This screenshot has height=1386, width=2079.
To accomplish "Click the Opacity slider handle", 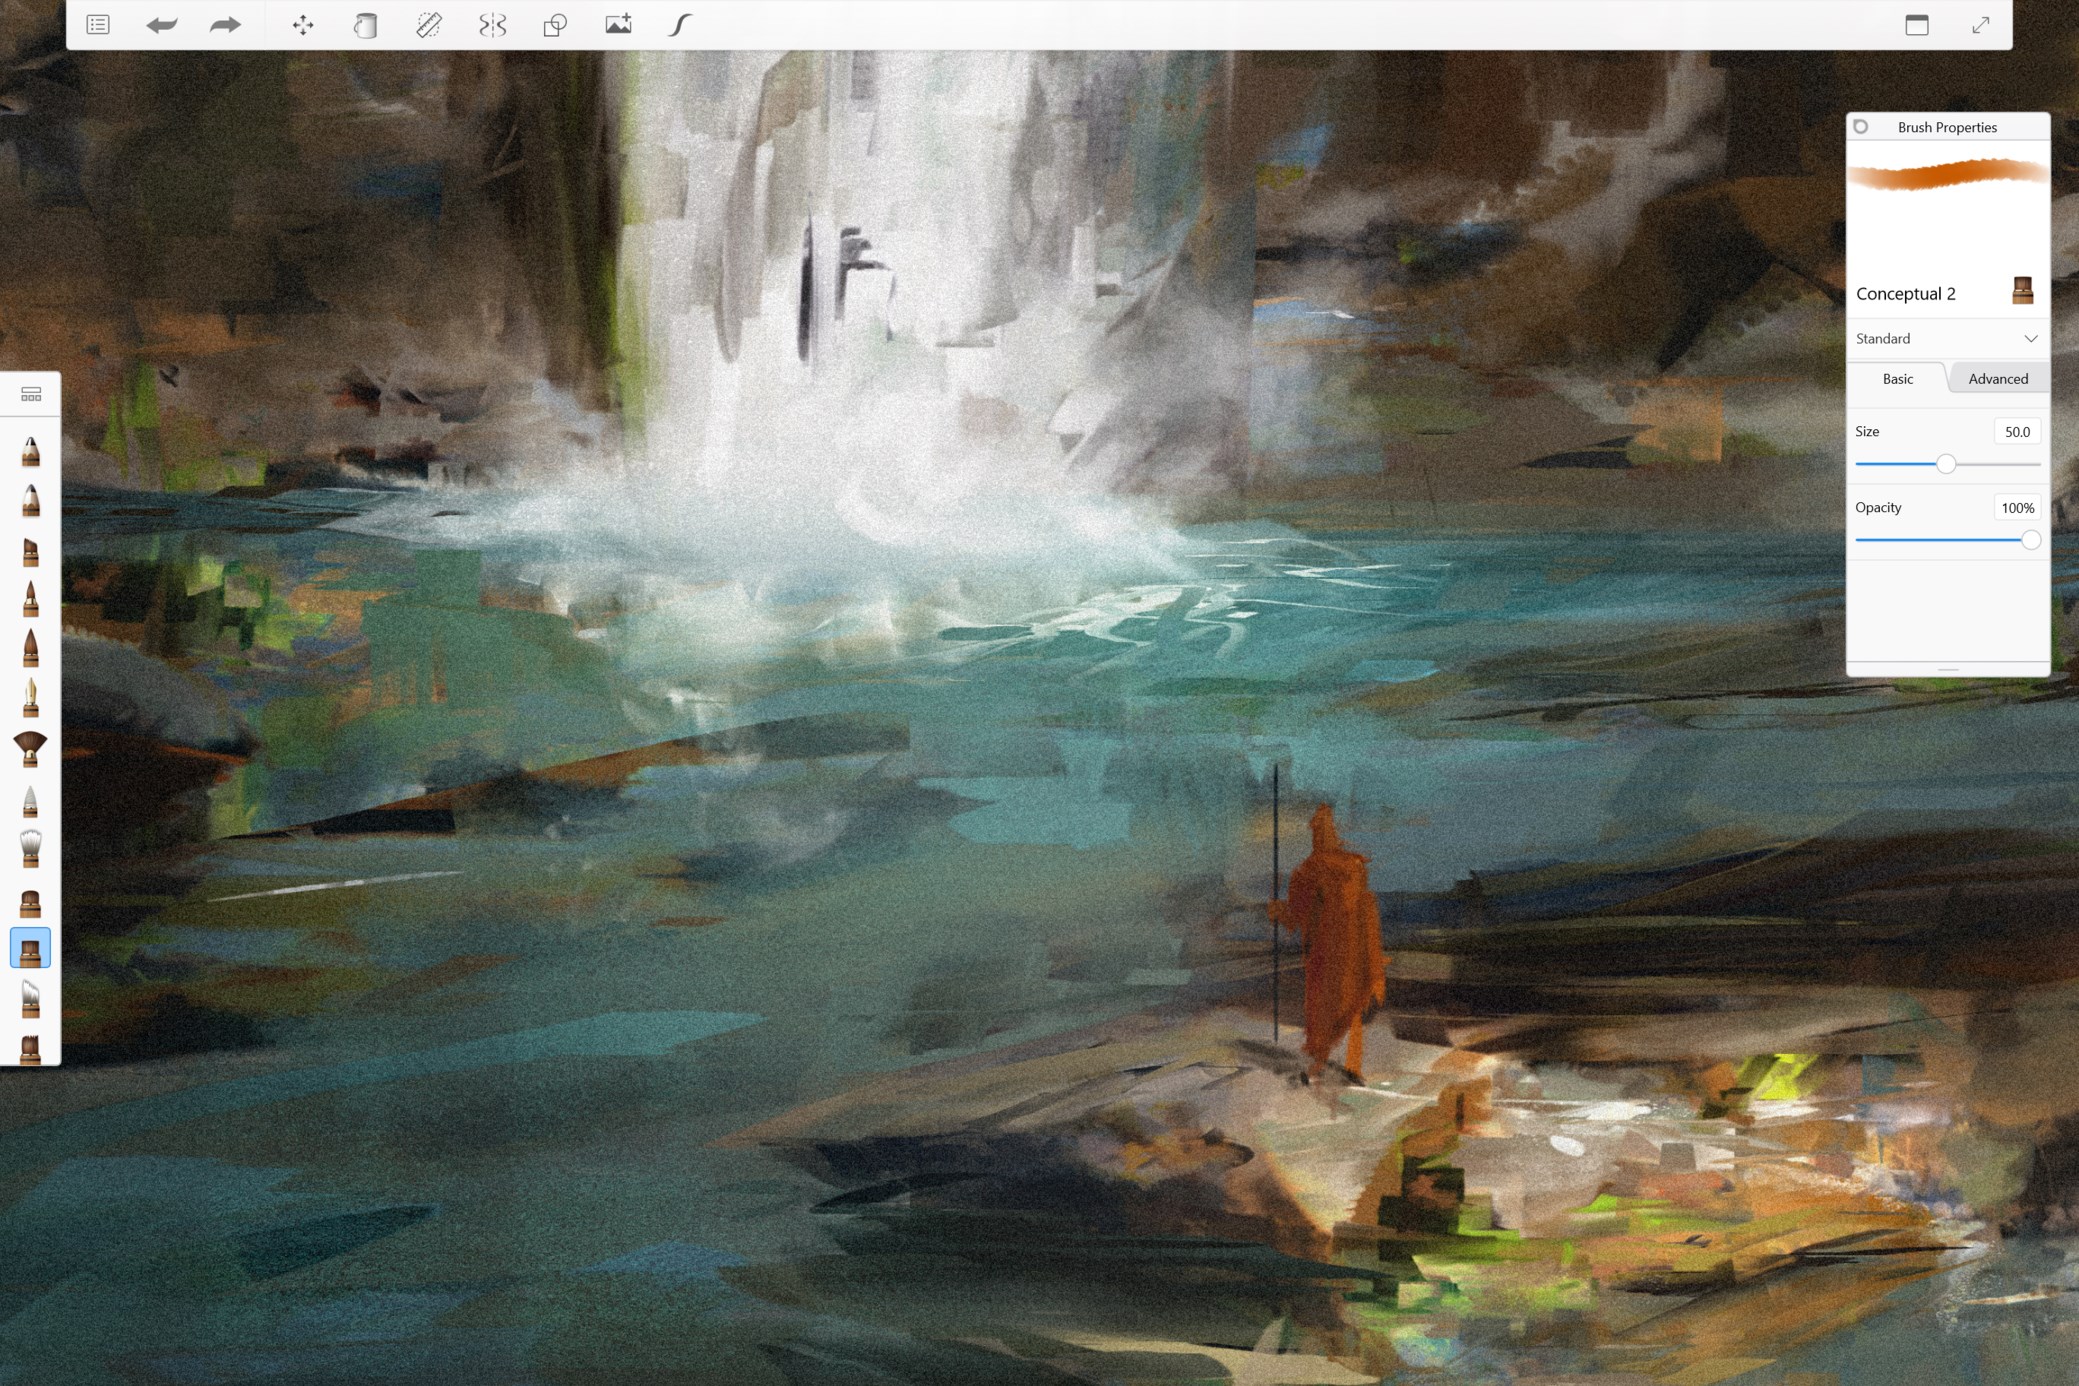I will click(x=2030, y=540).
